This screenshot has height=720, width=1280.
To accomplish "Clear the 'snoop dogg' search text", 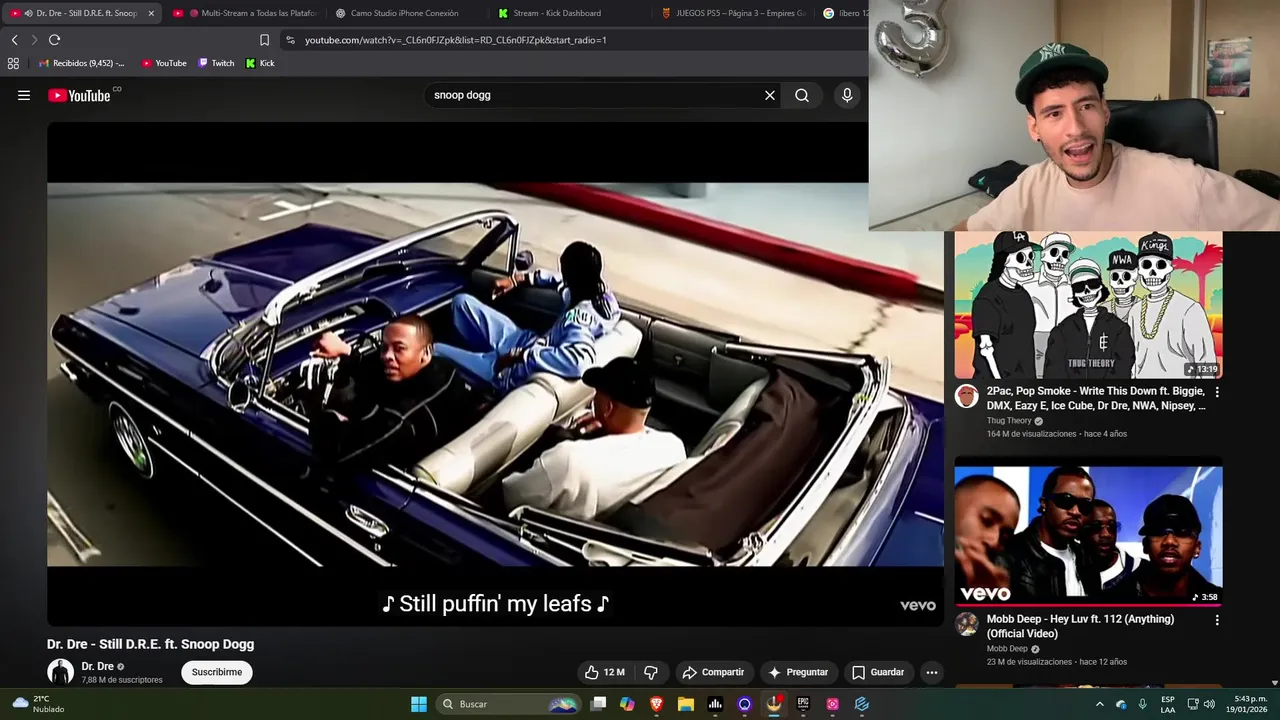I will point(770,95).
